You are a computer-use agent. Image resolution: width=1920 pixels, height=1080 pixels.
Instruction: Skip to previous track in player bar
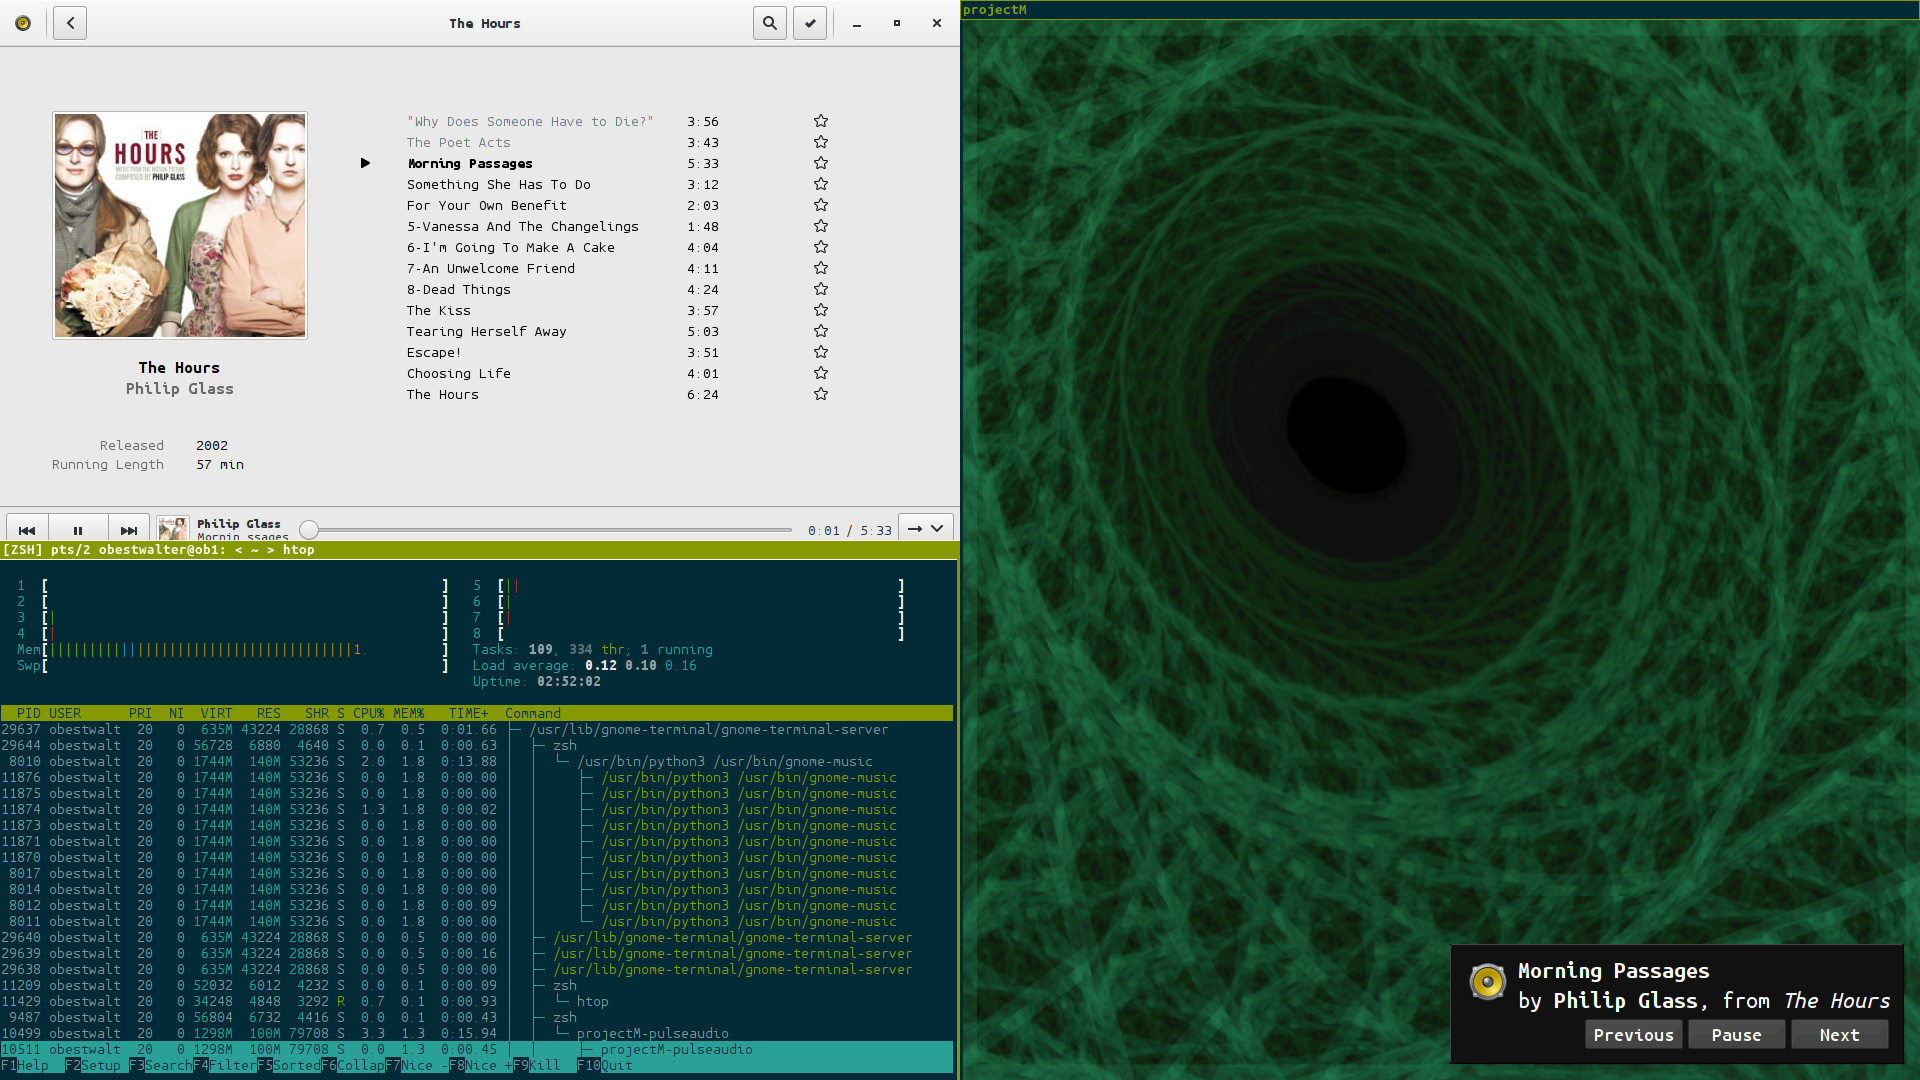(x=27, y=530)
